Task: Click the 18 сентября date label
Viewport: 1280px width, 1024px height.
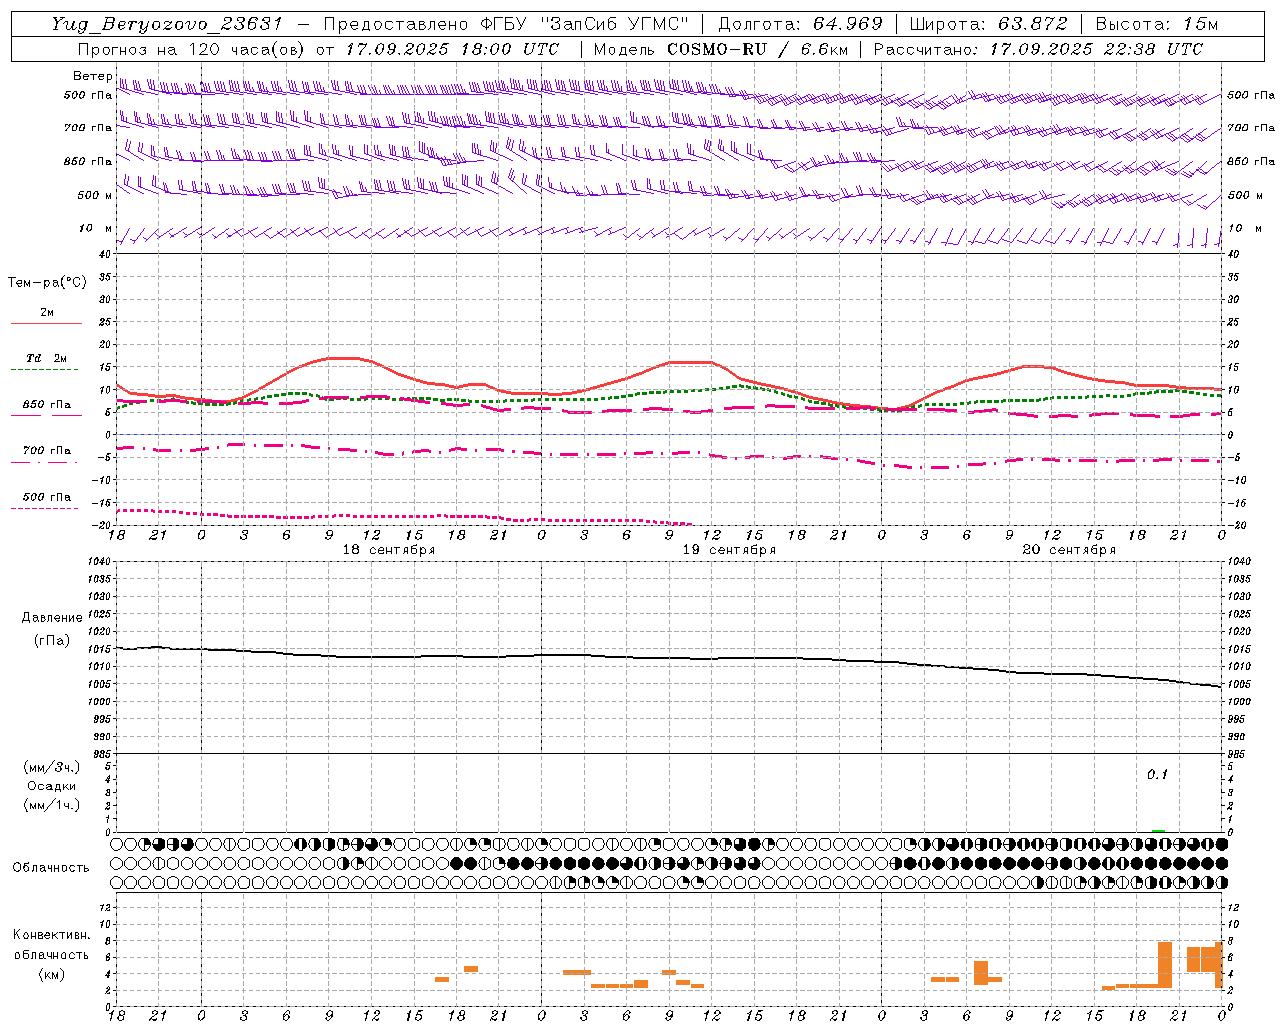Action: 389,550
